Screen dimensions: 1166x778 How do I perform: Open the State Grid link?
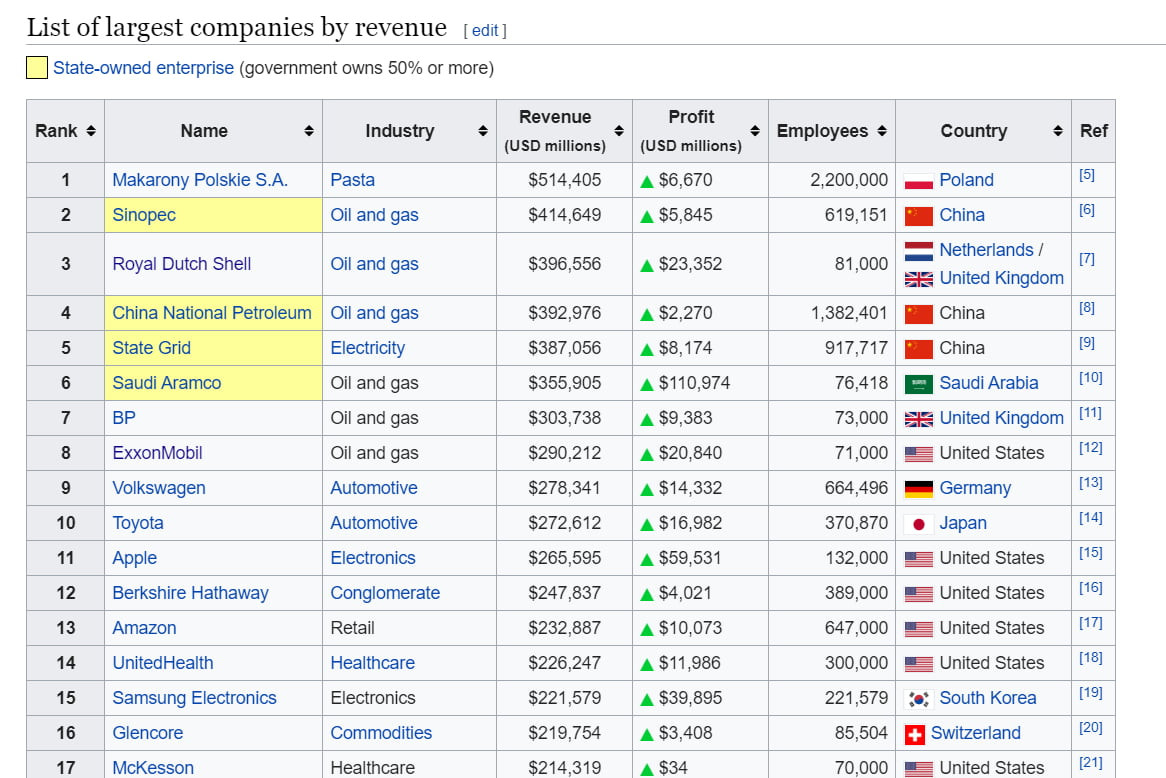(x=152, y=348)
